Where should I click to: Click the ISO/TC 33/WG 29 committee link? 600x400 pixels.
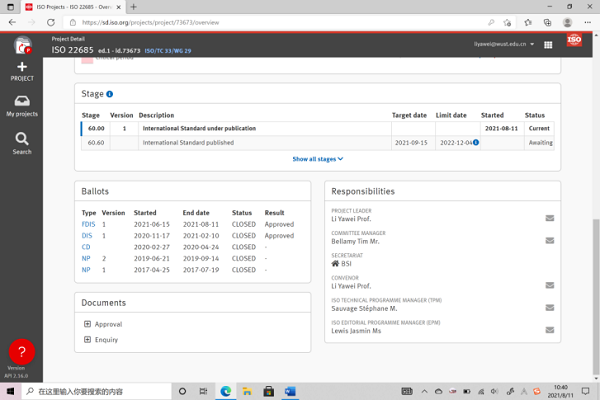tap(168, 50)
